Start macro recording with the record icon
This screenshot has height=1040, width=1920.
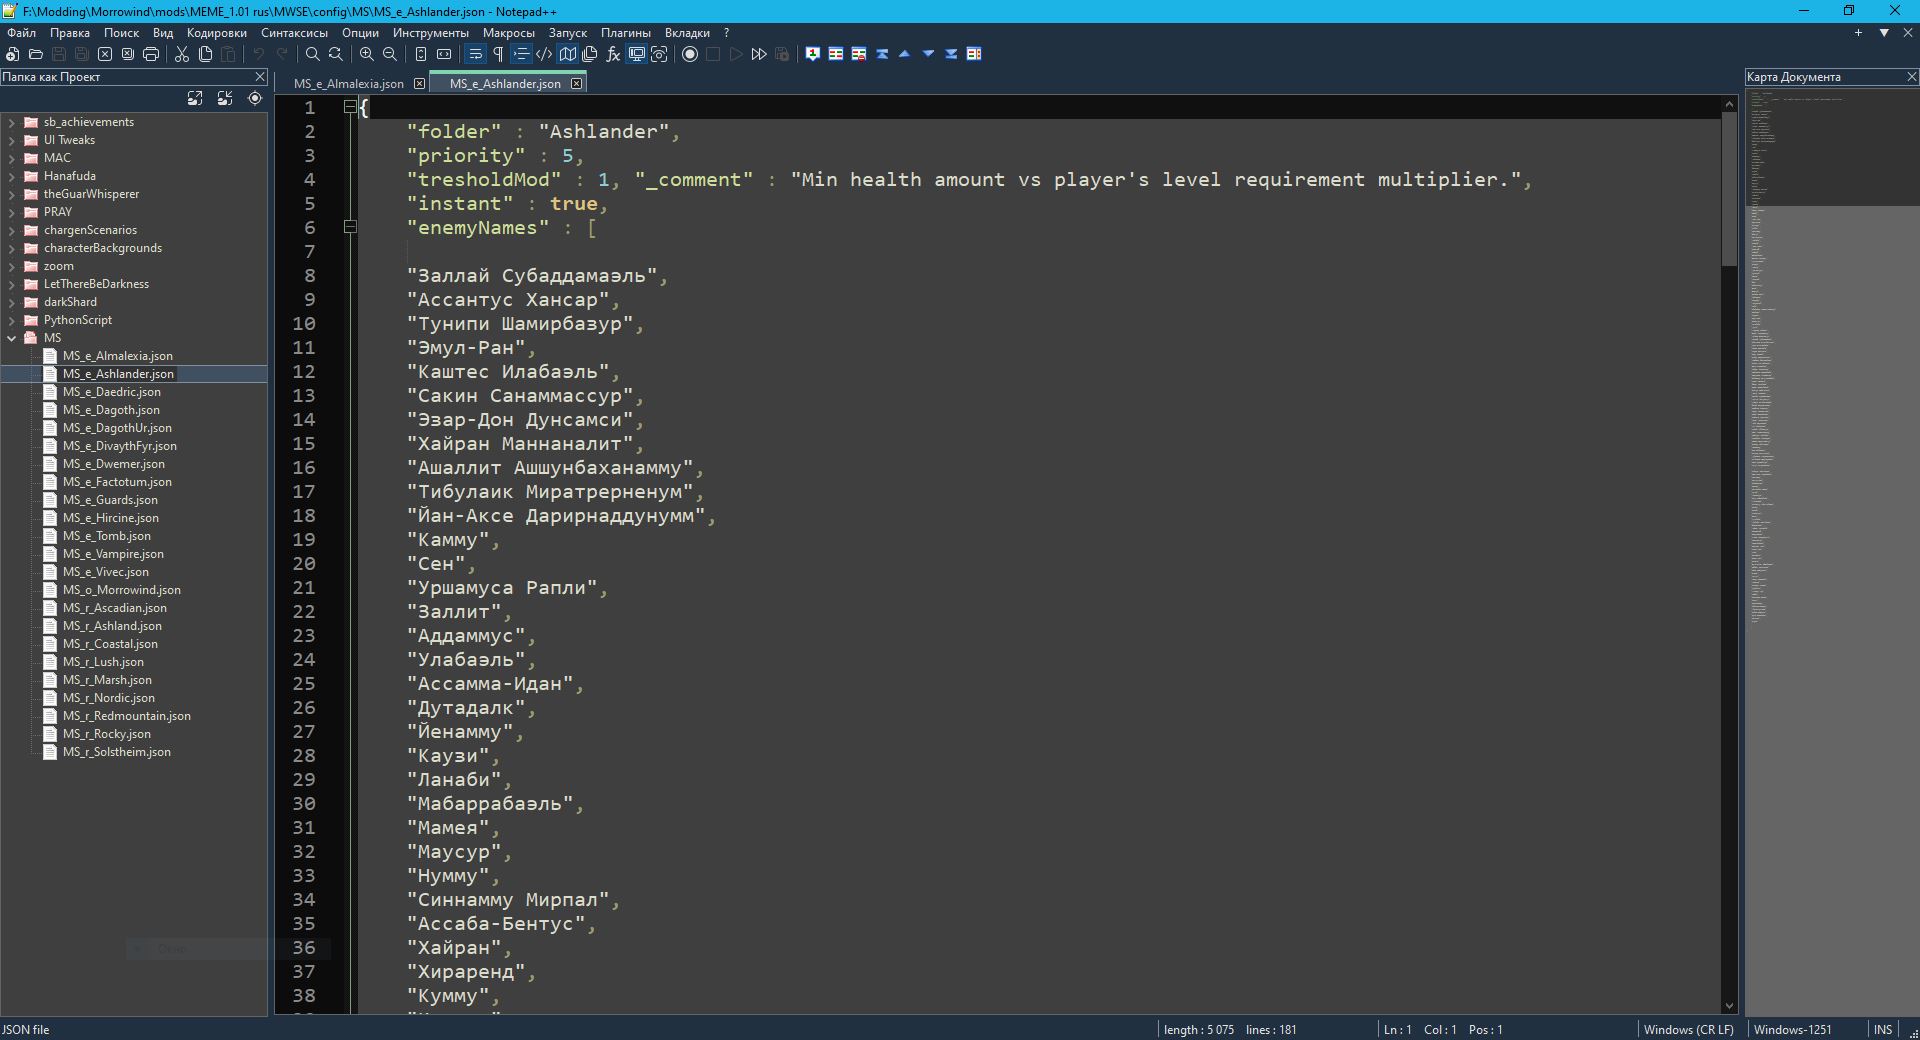pos(690,54)
